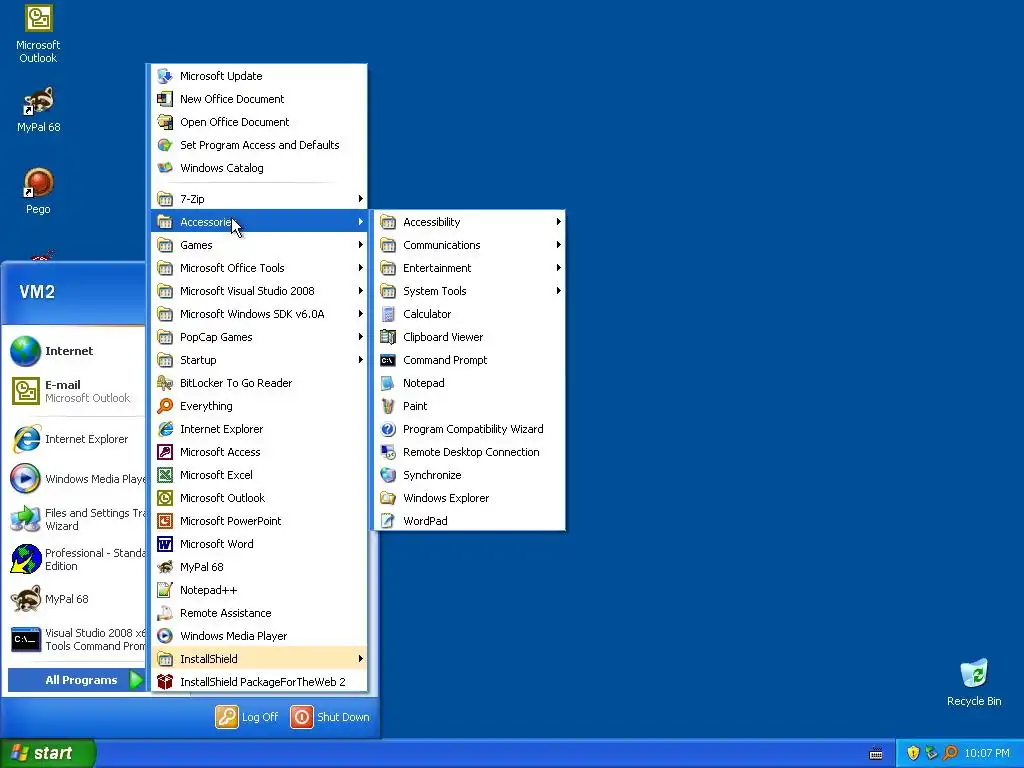This screenshot has height=768, width=1024.
Task: Click the Log Off button
Action: click(x=247, y=717)
